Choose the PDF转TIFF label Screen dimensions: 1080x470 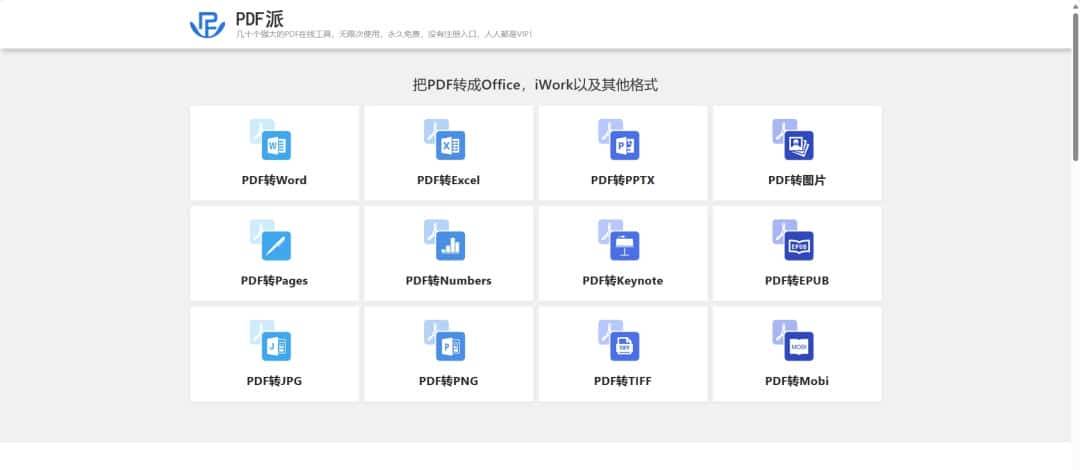point(623,381)
